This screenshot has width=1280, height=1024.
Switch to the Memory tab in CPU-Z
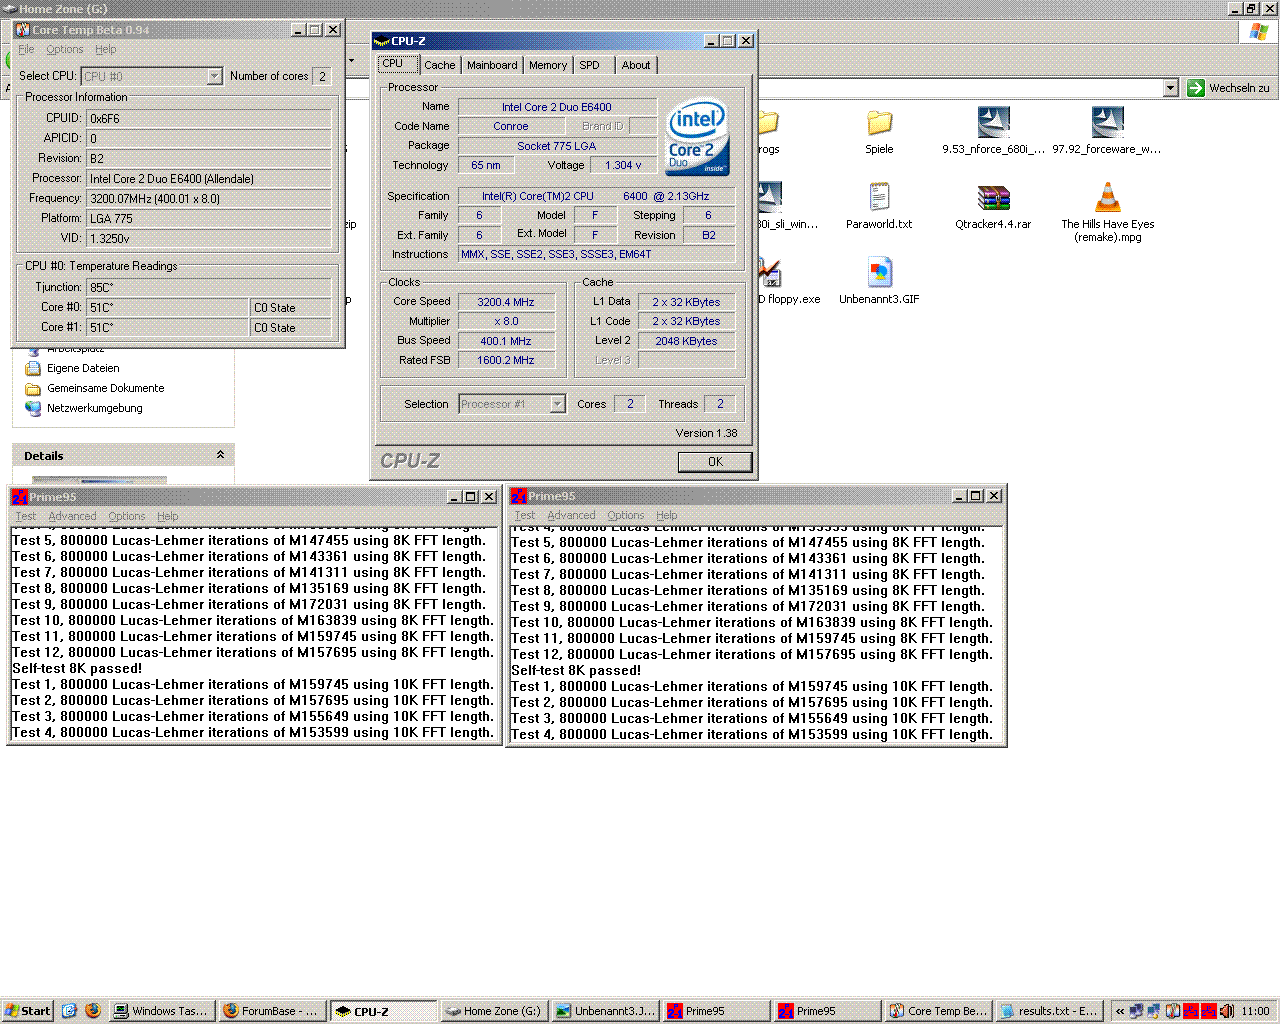(x=548, y=65)
